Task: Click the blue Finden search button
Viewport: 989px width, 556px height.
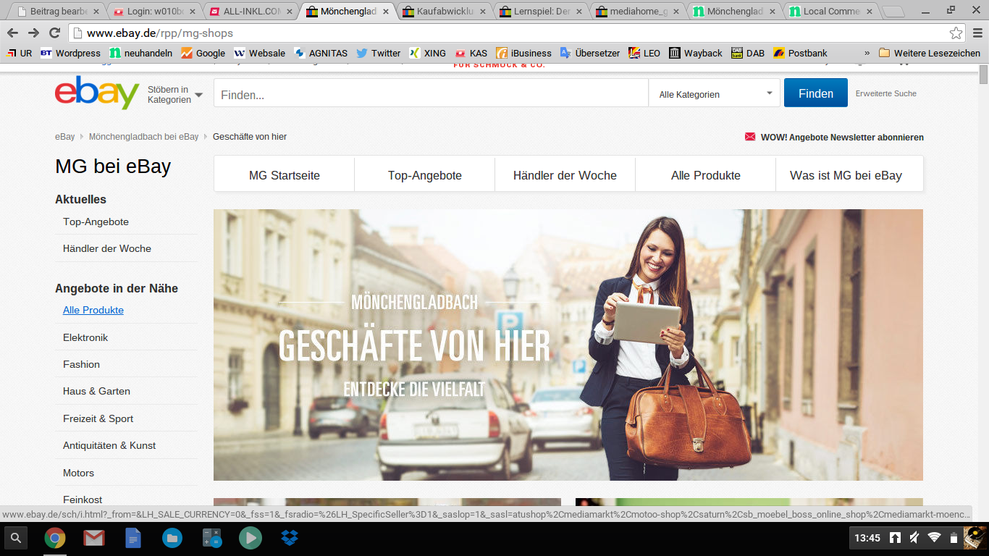Action: 816,93
